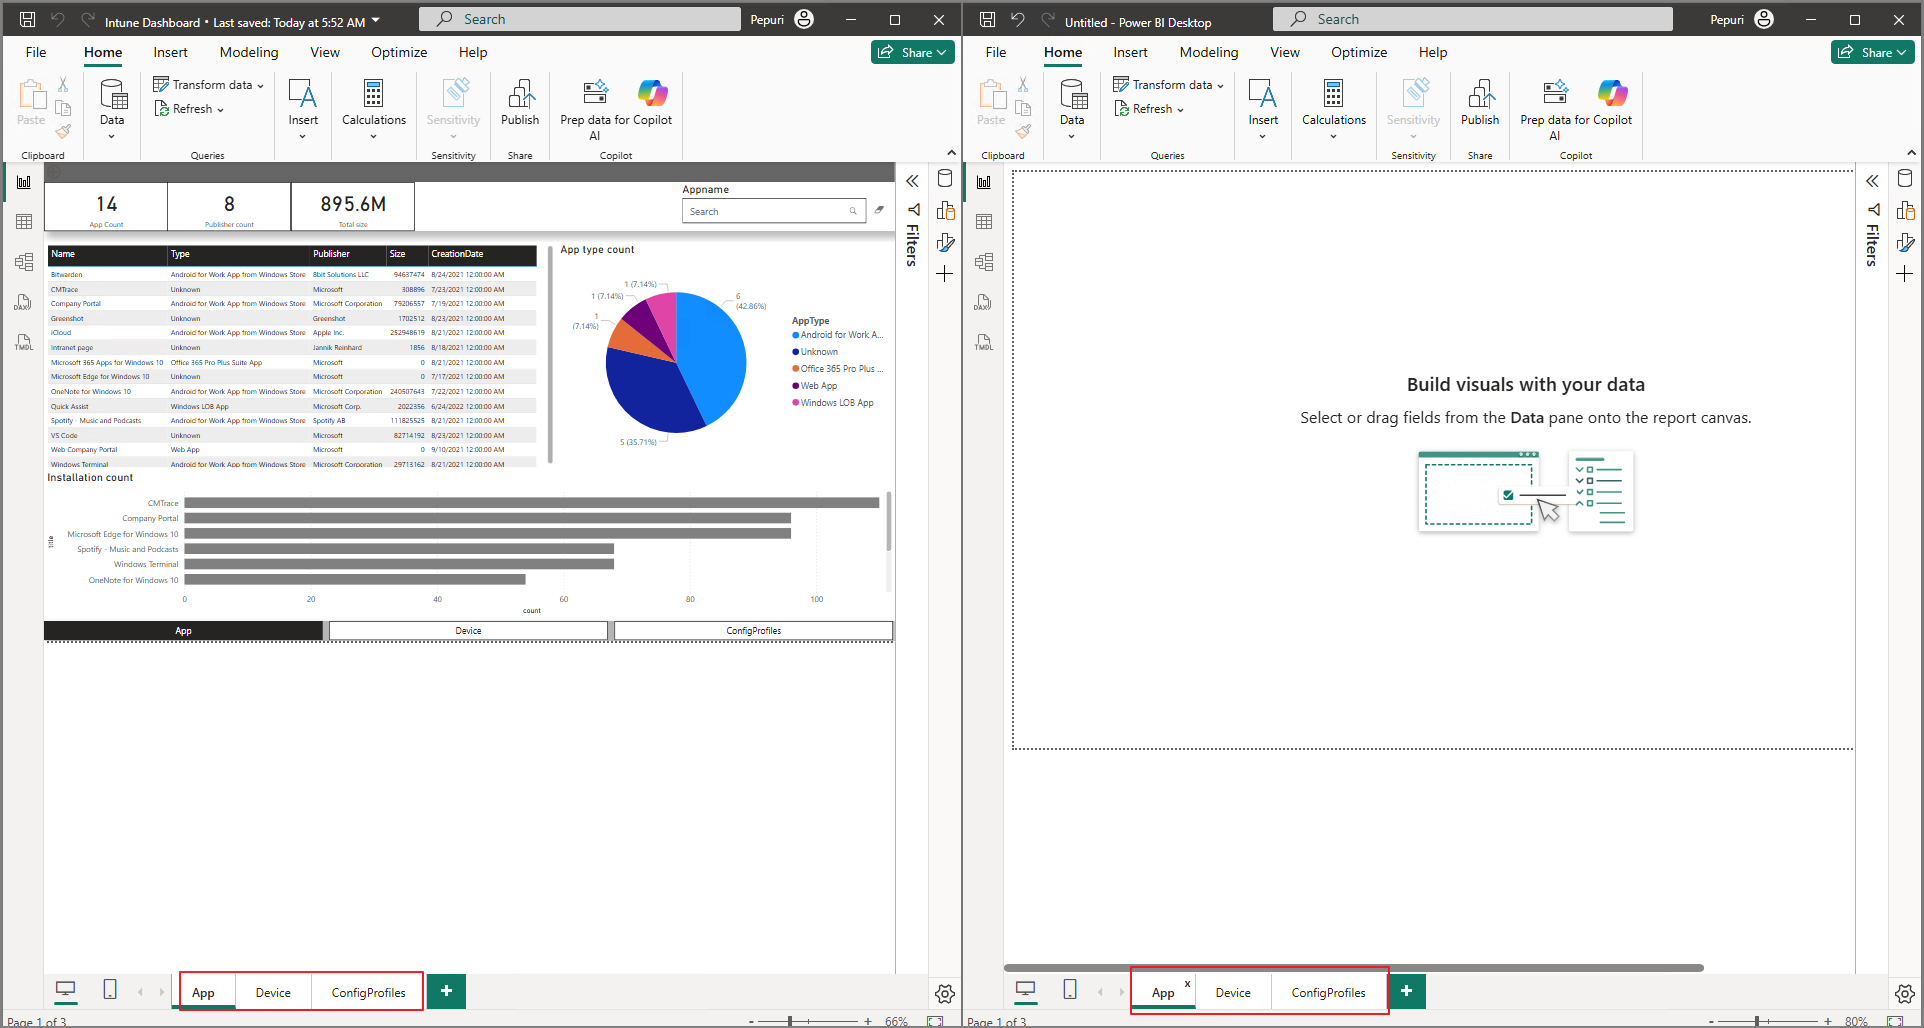Switch to Model view in Intune Dashboard sidebar
The height and width of the screenshot is (1028, 1924).
[x=24, y=261]
